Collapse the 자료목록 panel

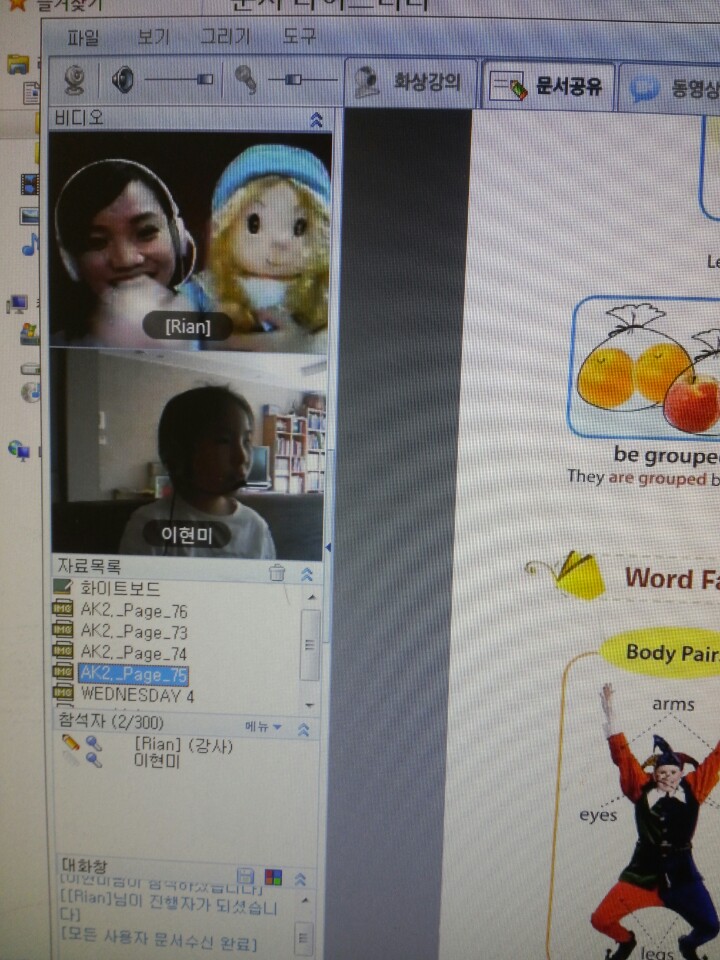pos(307,573)
